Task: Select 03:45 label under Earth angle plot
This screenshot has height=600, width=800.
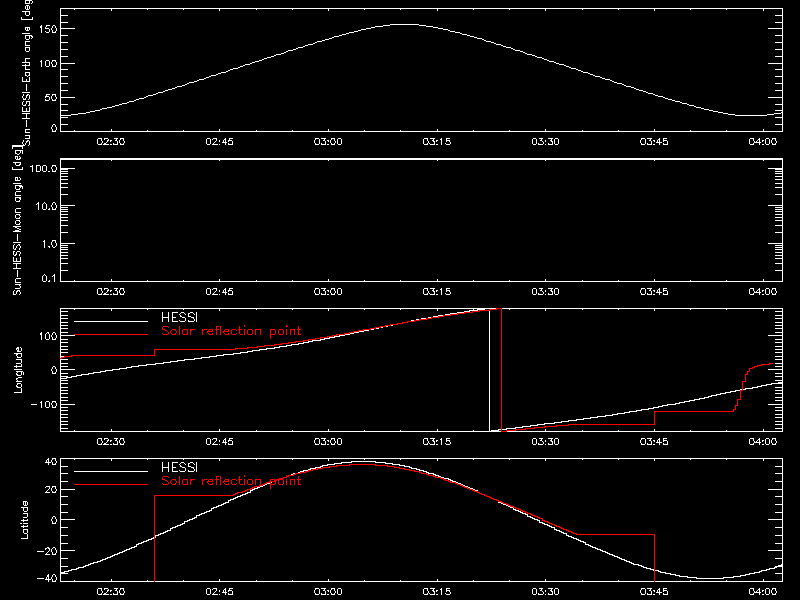Action: [654, 141]
